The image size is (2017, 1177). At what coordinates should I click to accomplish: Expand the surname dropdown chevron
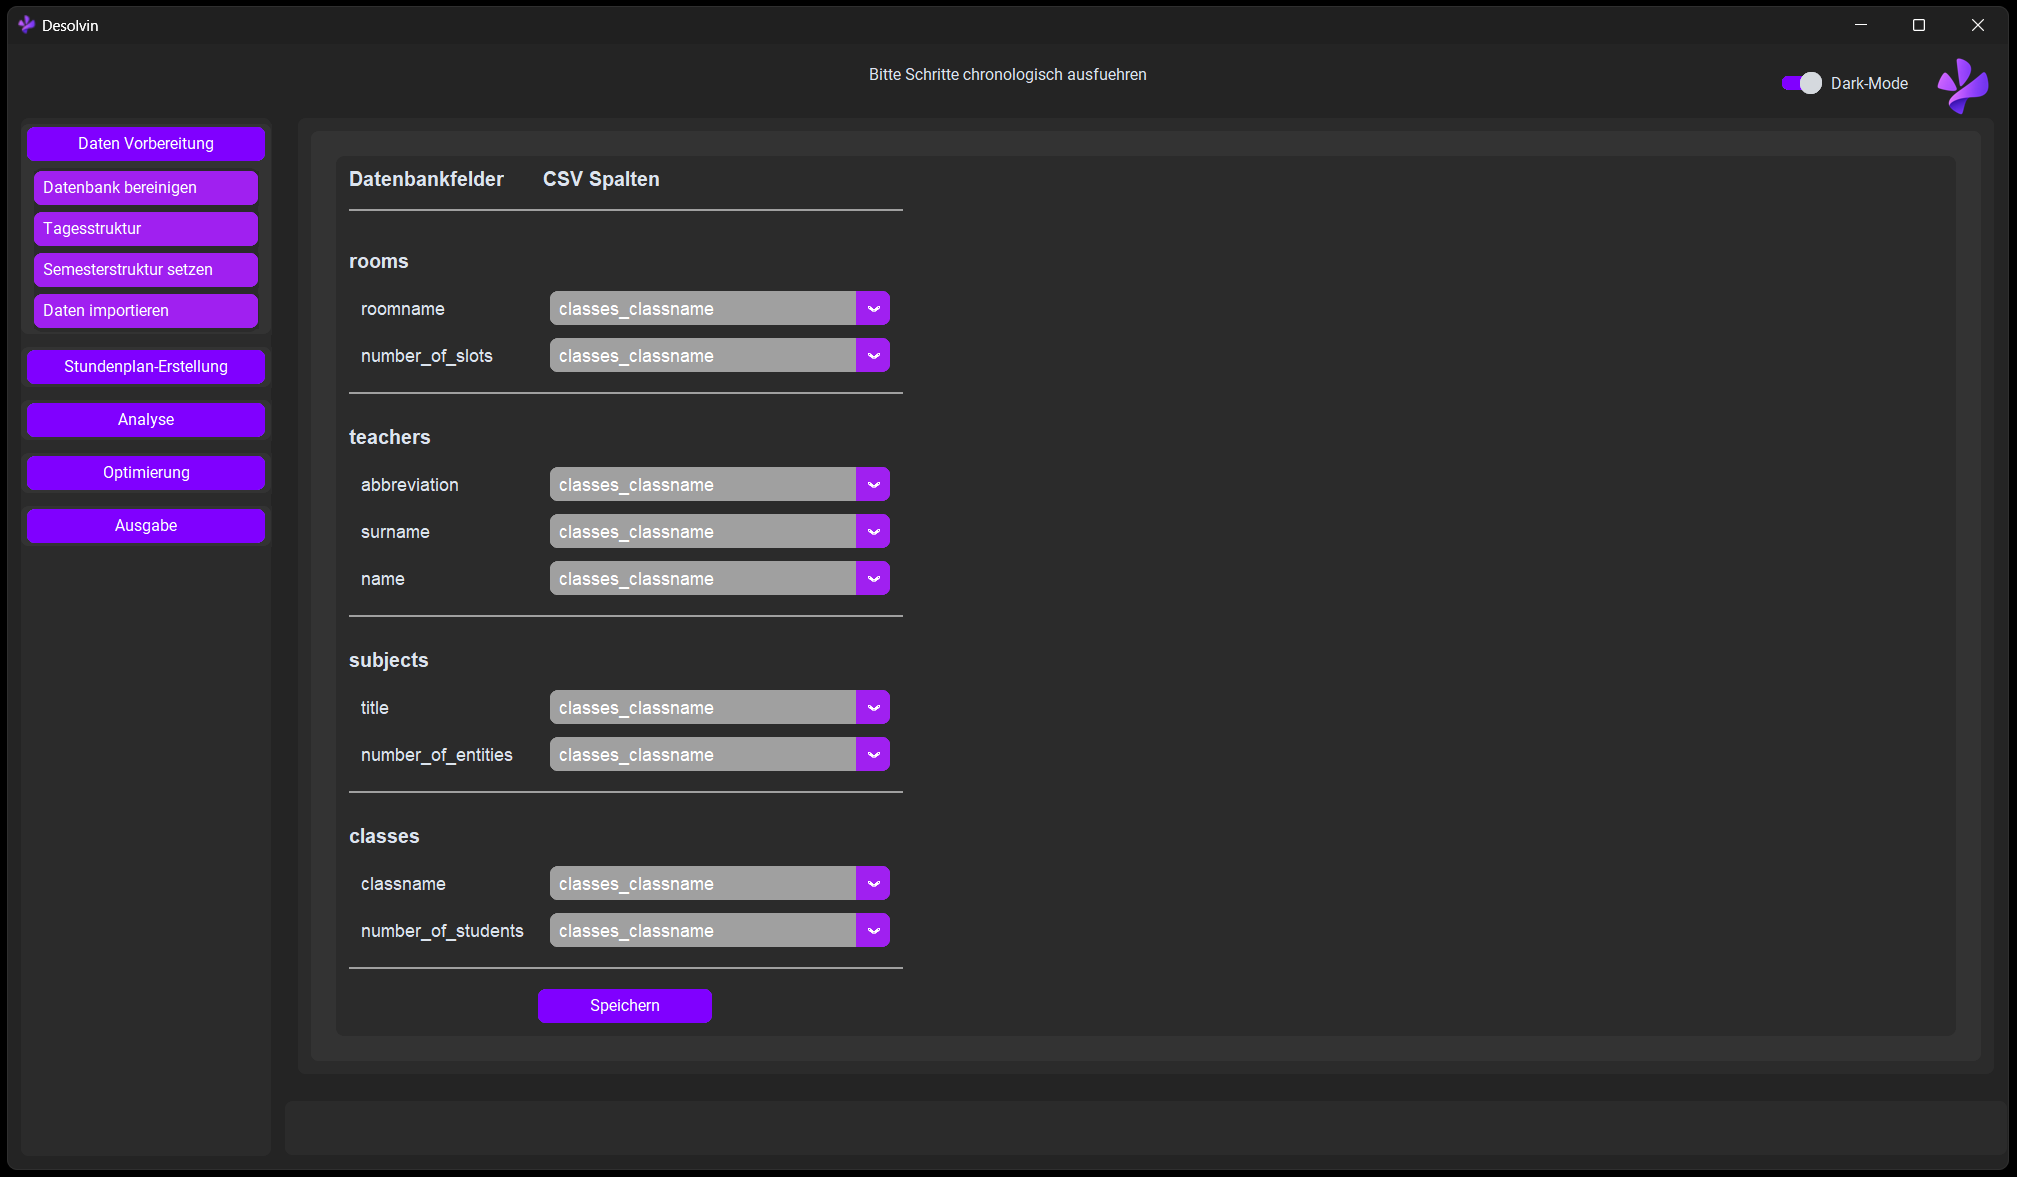[x=873, y=532]
